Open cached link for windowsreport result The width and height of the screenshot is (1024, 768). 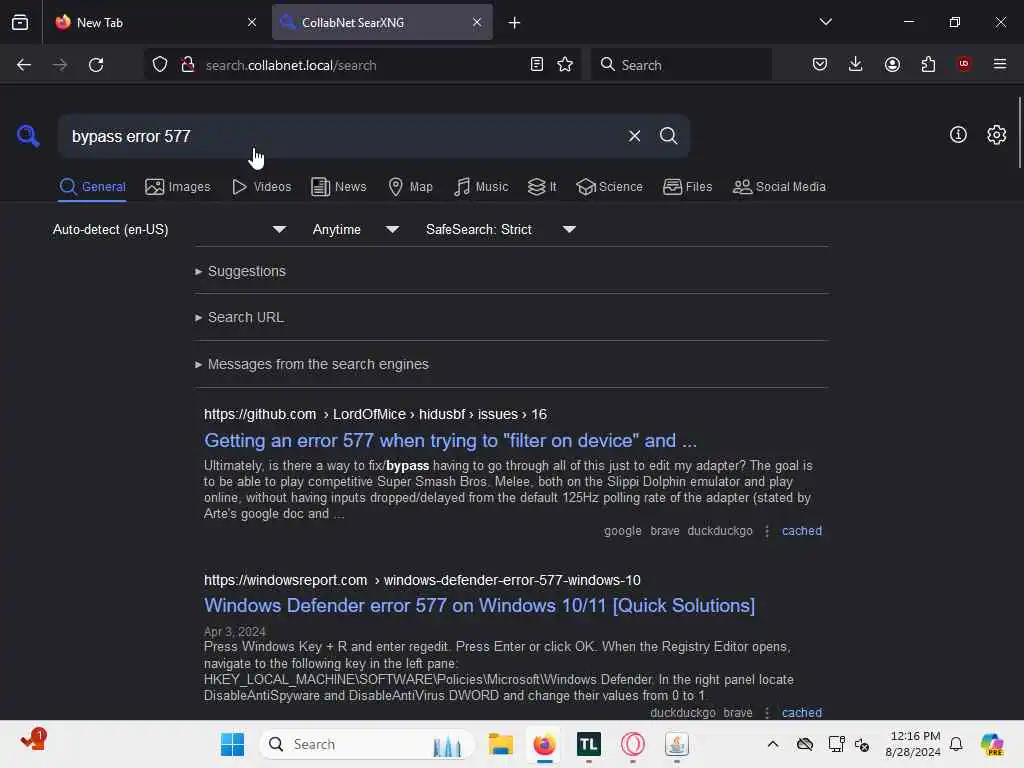point(801,712)
